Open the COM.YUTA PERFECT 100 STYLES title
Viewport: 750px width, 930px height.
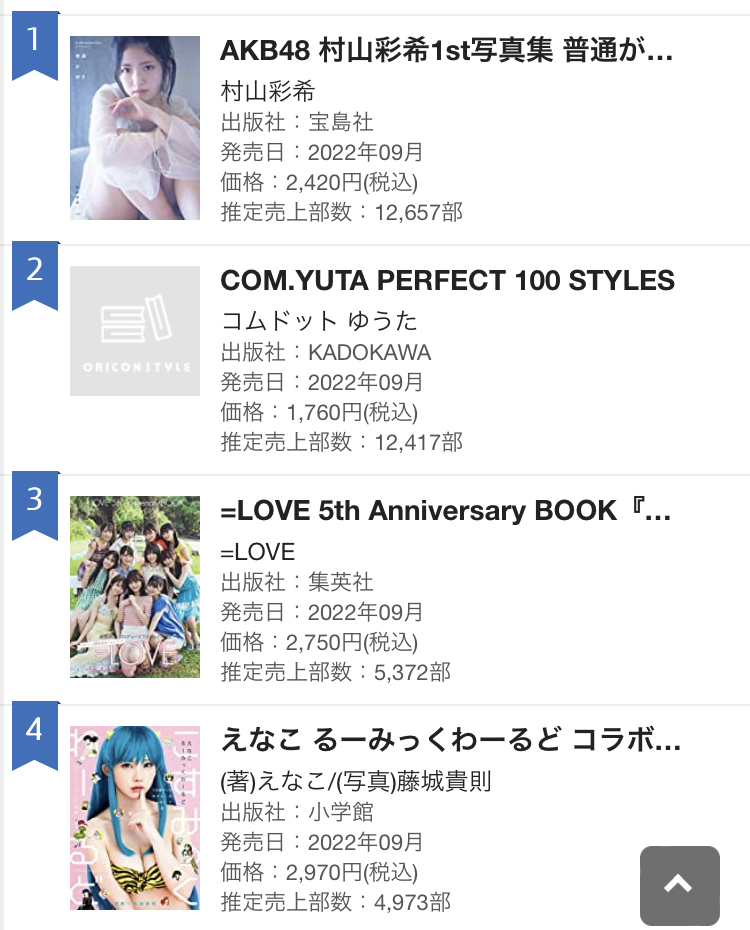coord(447,281)
